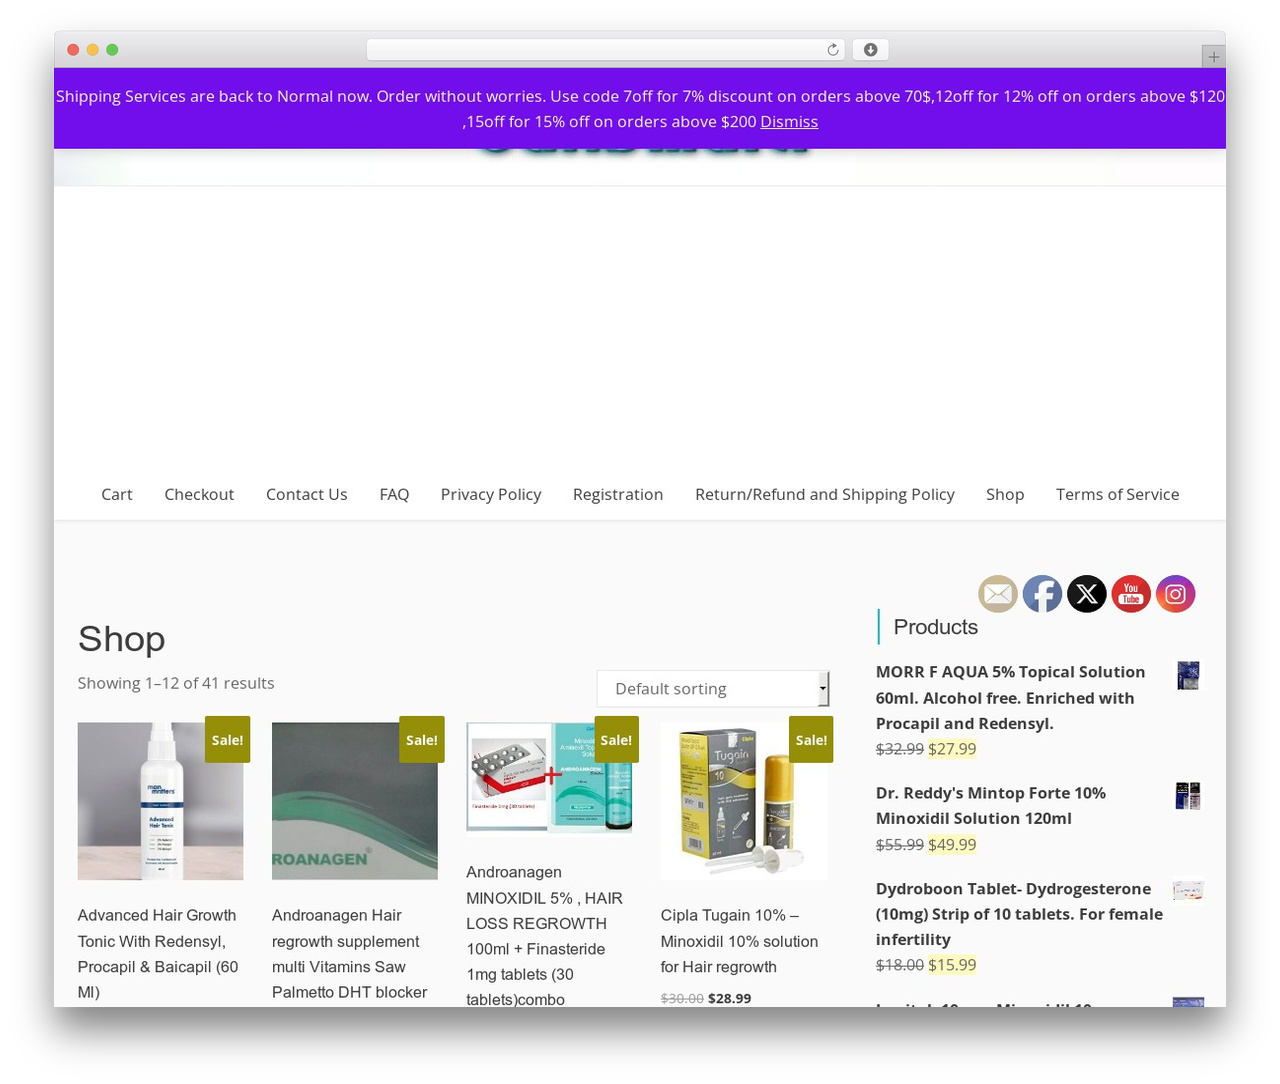The height and width of the screenshot is (1084, 1280).
Task: Open the FAQ menu item
Action: coord(394,494)
